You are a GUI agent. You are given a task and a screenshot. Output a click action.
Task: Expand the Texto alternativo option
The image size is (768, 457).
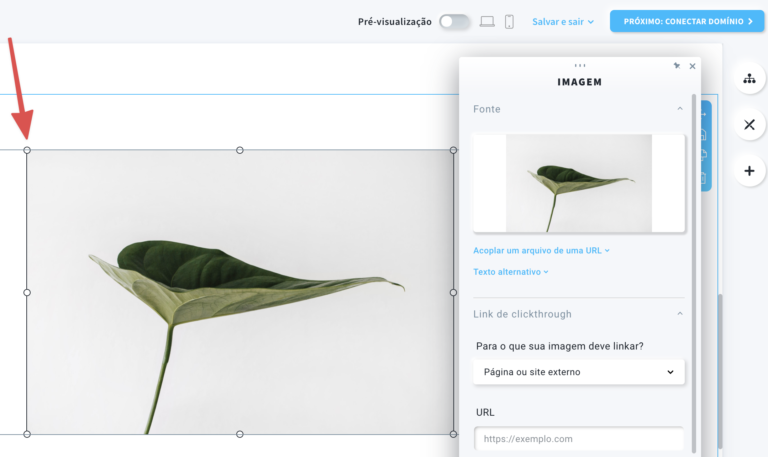(x=510, y=272)
